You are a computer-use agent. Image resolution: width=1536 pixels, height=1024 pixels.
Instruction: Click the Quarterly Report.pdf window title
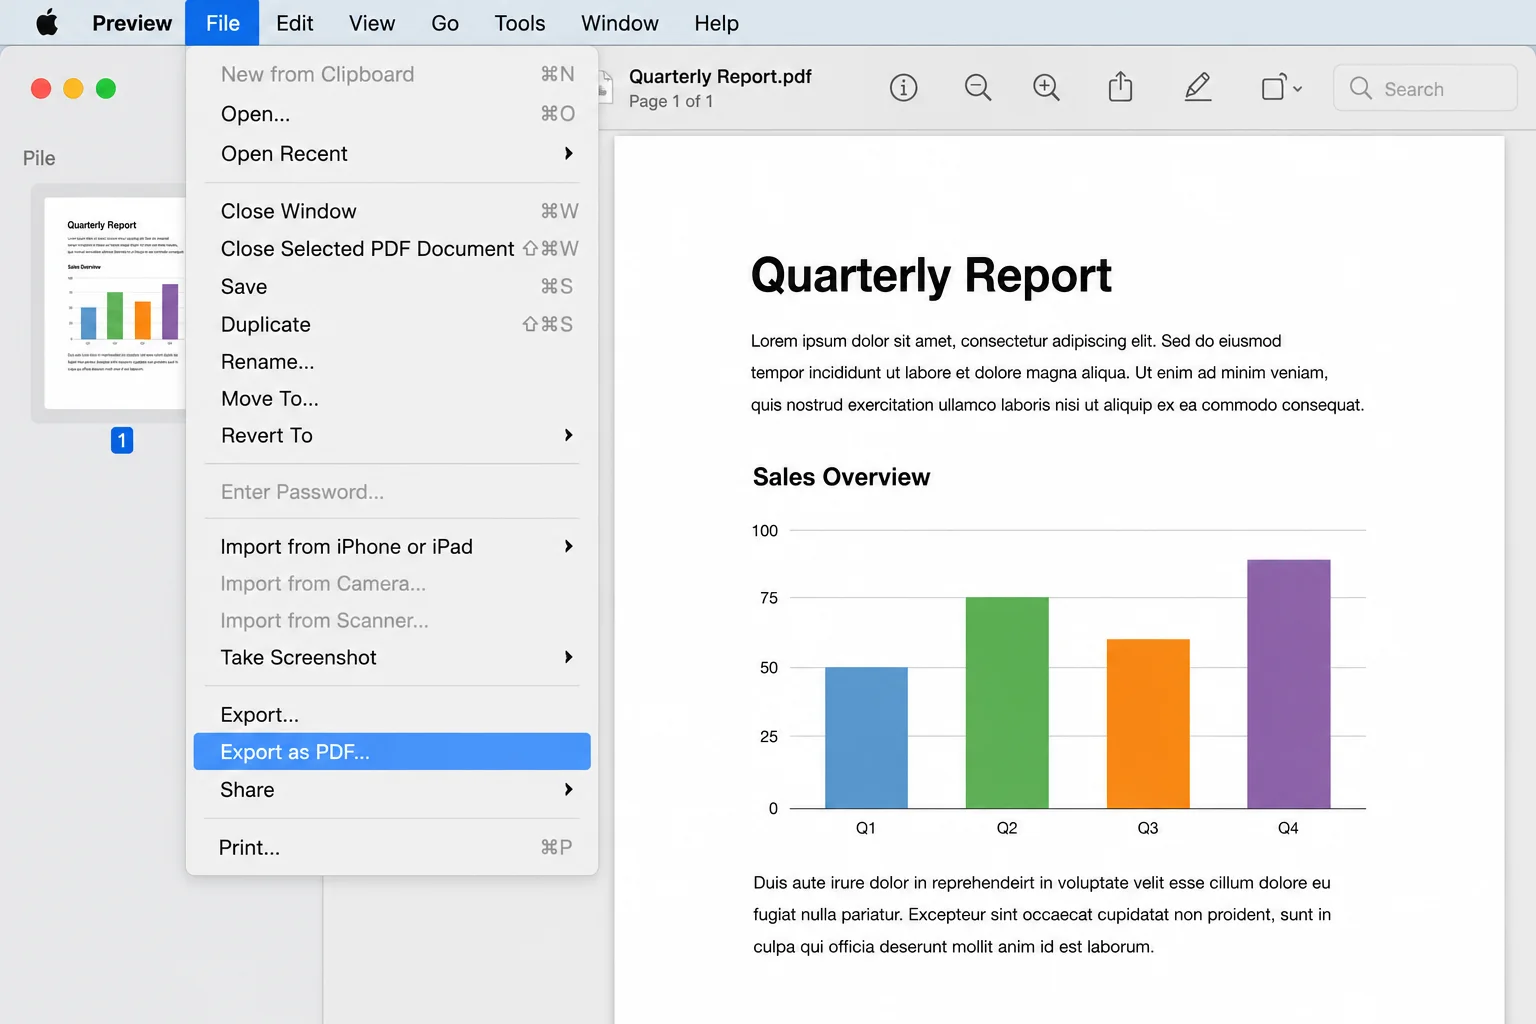(x=720, y=77)
